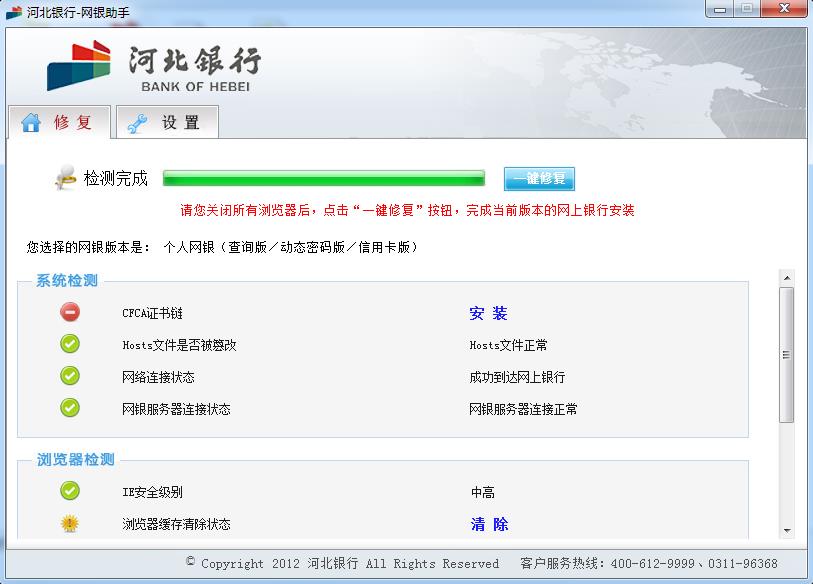Click the house icon on the 修复 tab
Viewport: 813px width, 584px height.
(31, 122)
